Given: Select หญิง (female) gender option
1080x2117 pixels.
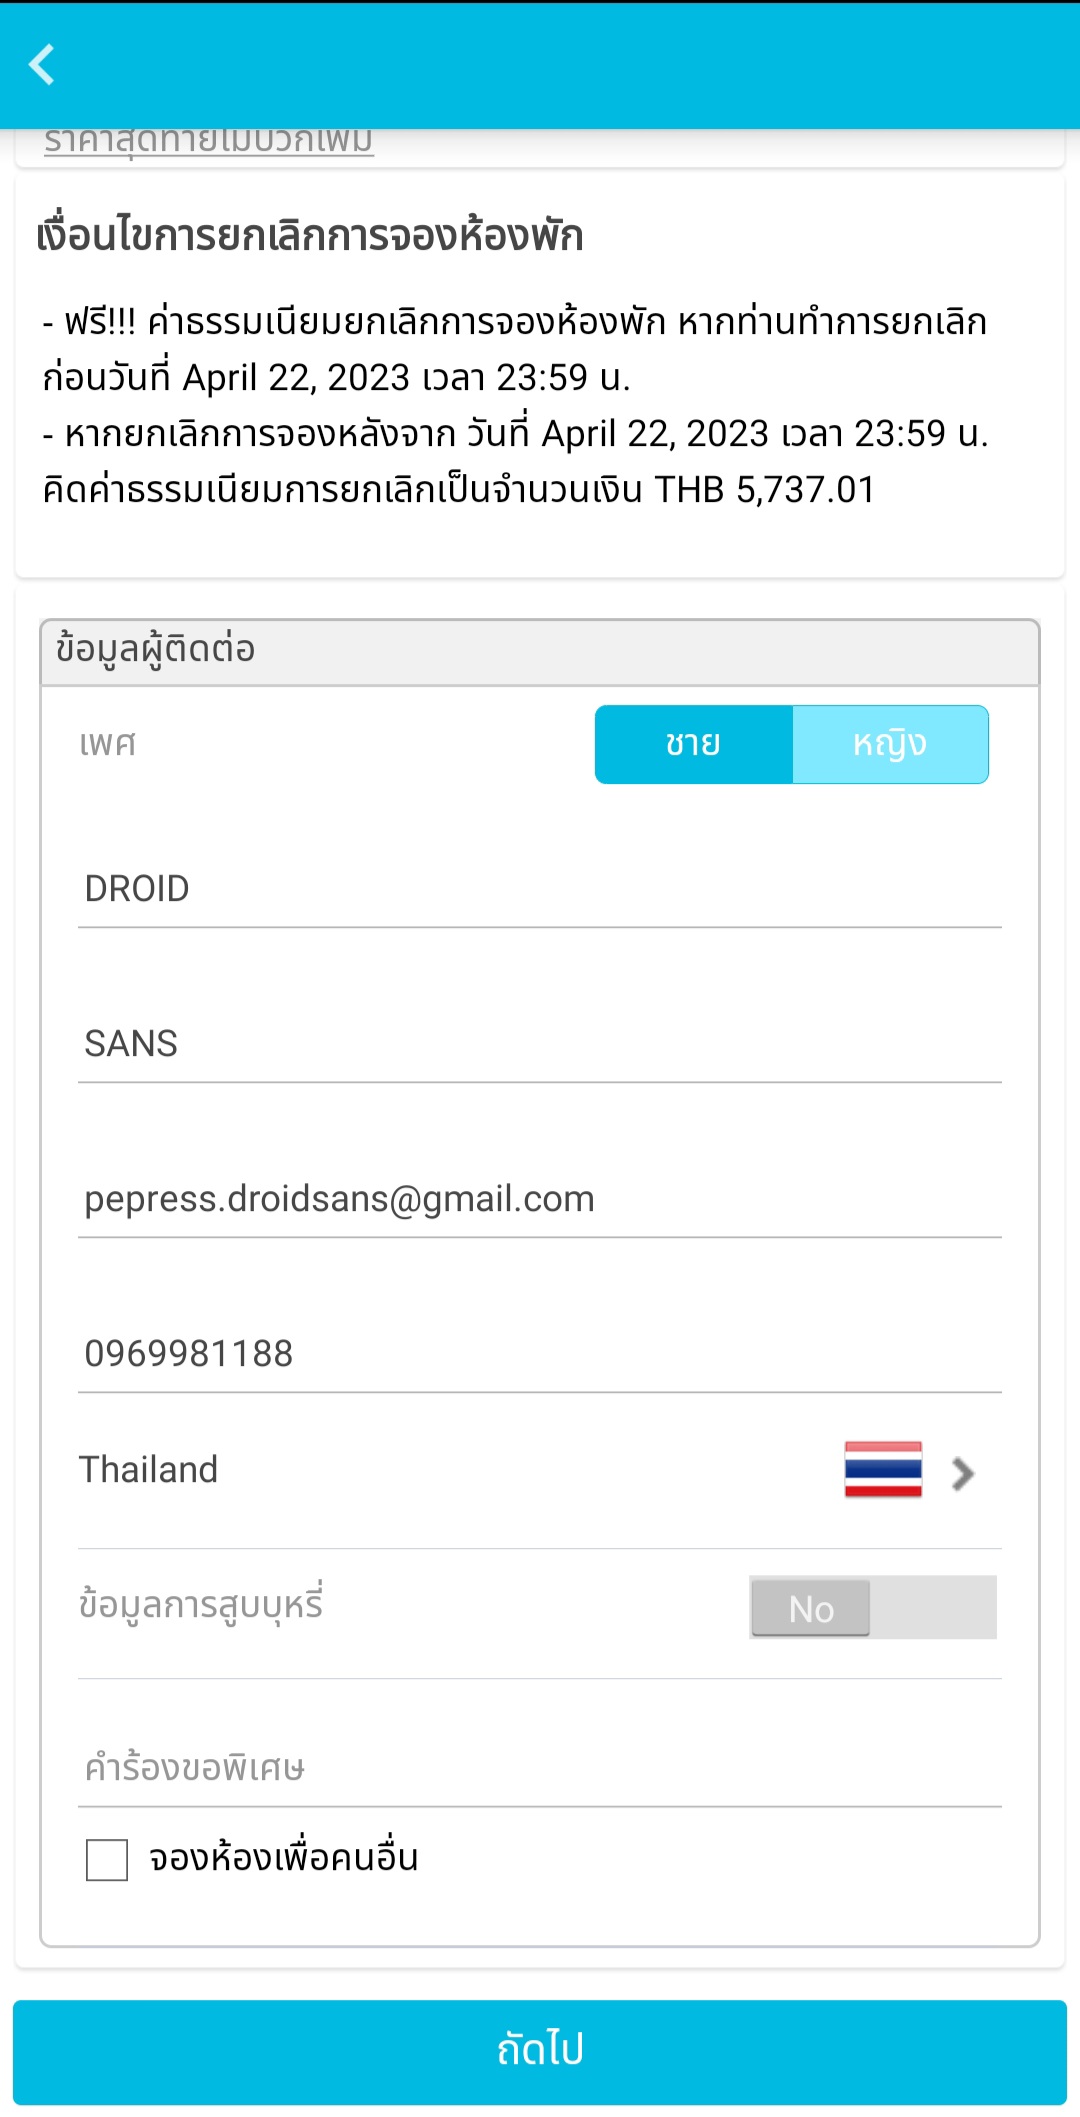Looking at the screenshot, I should click(890, 744).
